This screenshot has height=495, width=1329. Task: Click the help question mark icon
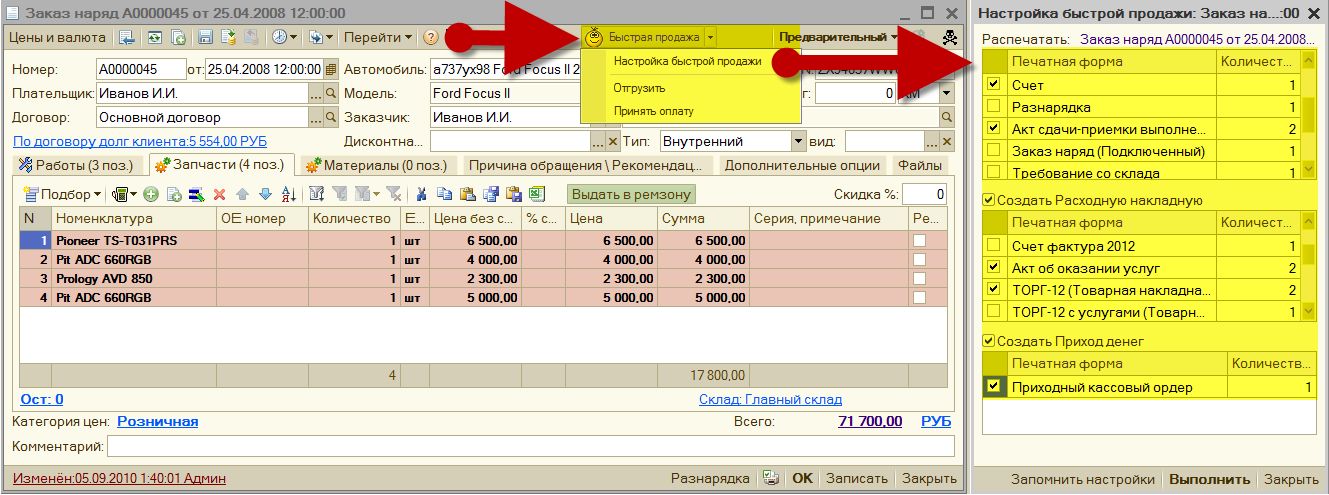pyautogui.click(x=431, y=37)
